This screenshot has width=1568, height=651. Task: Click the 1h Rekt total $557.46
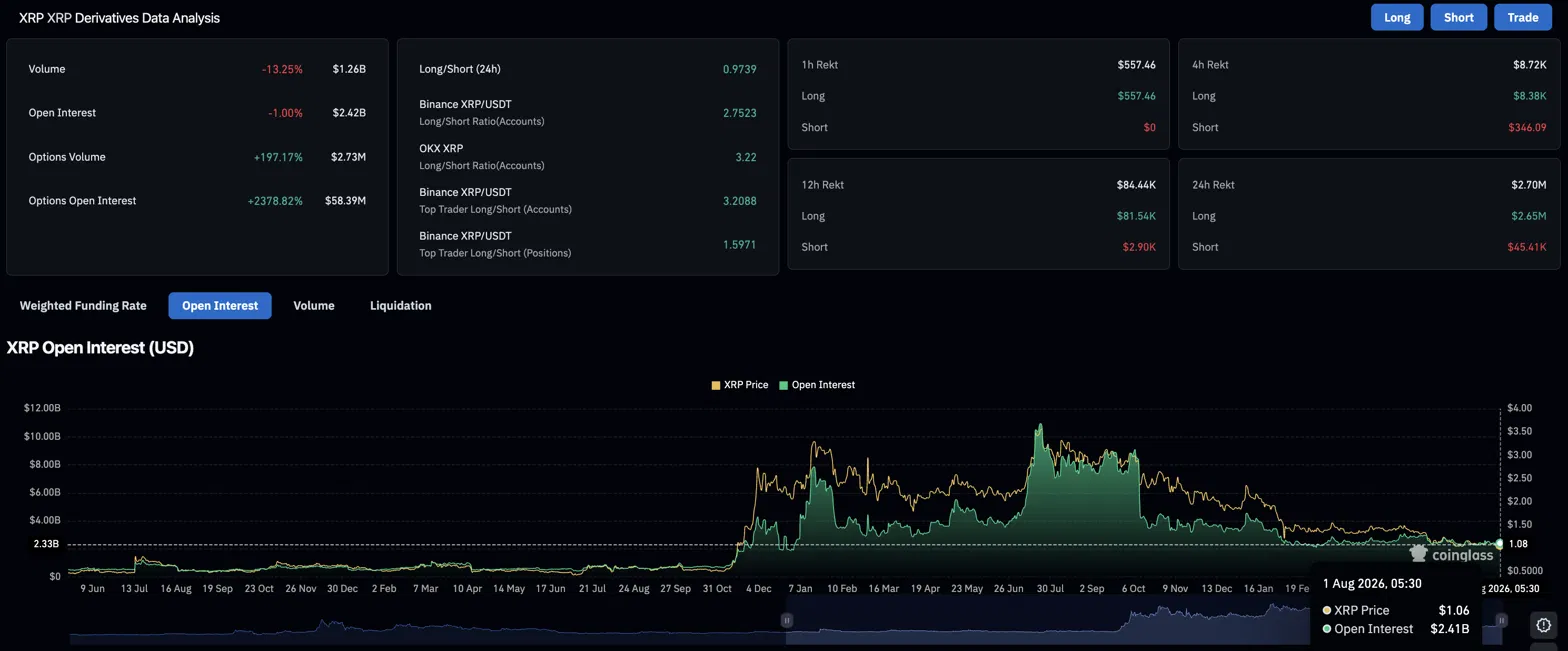[x=1137, y=65]
